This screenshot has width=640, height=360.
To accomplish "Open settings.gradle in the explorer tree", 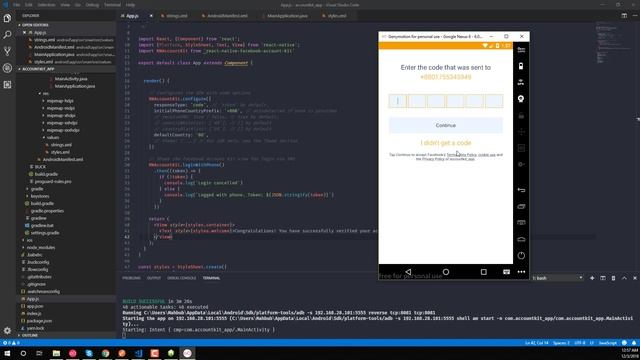I will point(45,233).
